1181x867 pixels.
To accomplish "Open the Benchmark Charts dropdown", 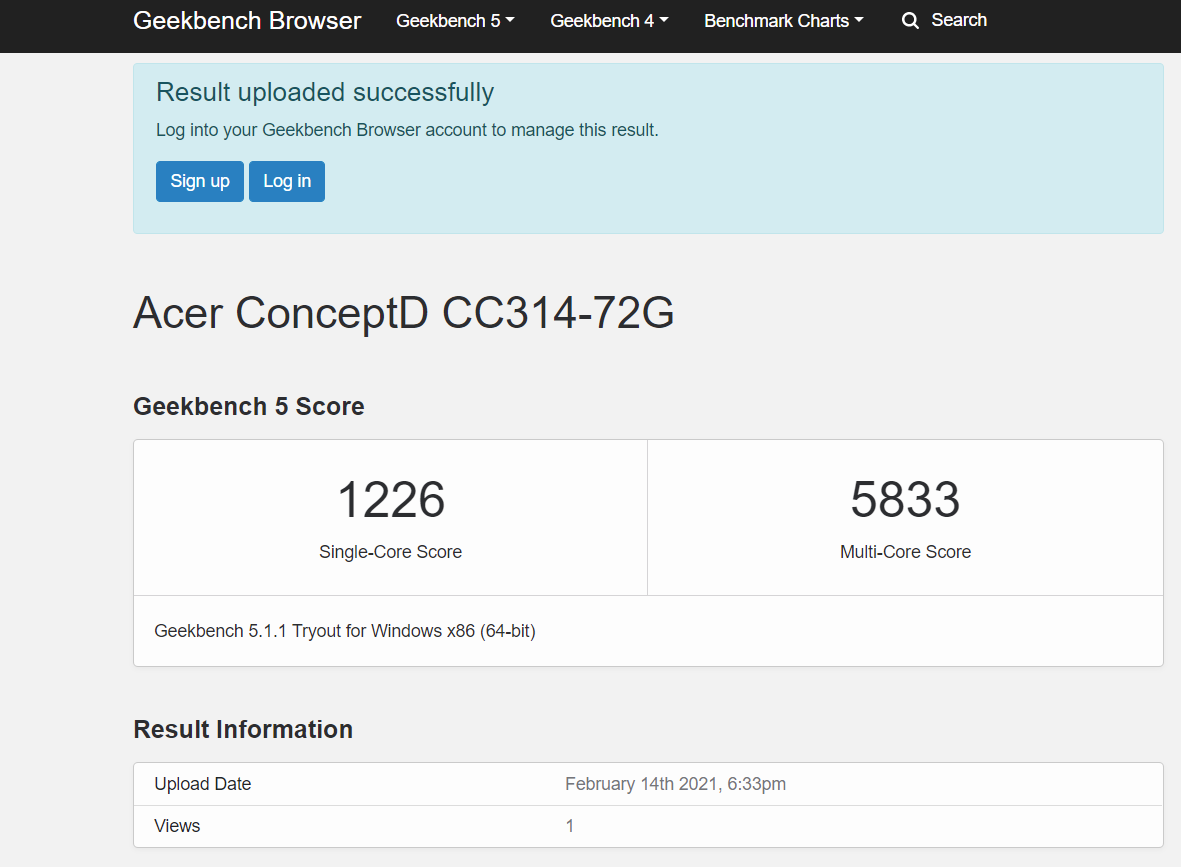I will tap(783, 21).
